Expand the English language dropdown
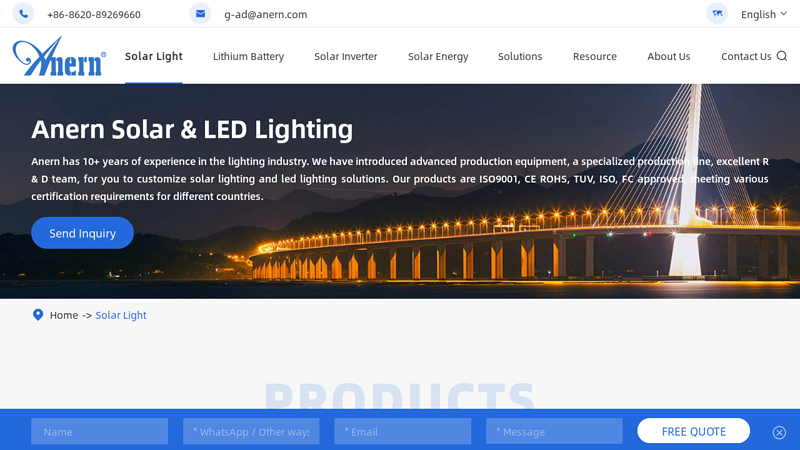Viewport: 800px width, 450px height. pyautogui.click(x=764, y=14)
